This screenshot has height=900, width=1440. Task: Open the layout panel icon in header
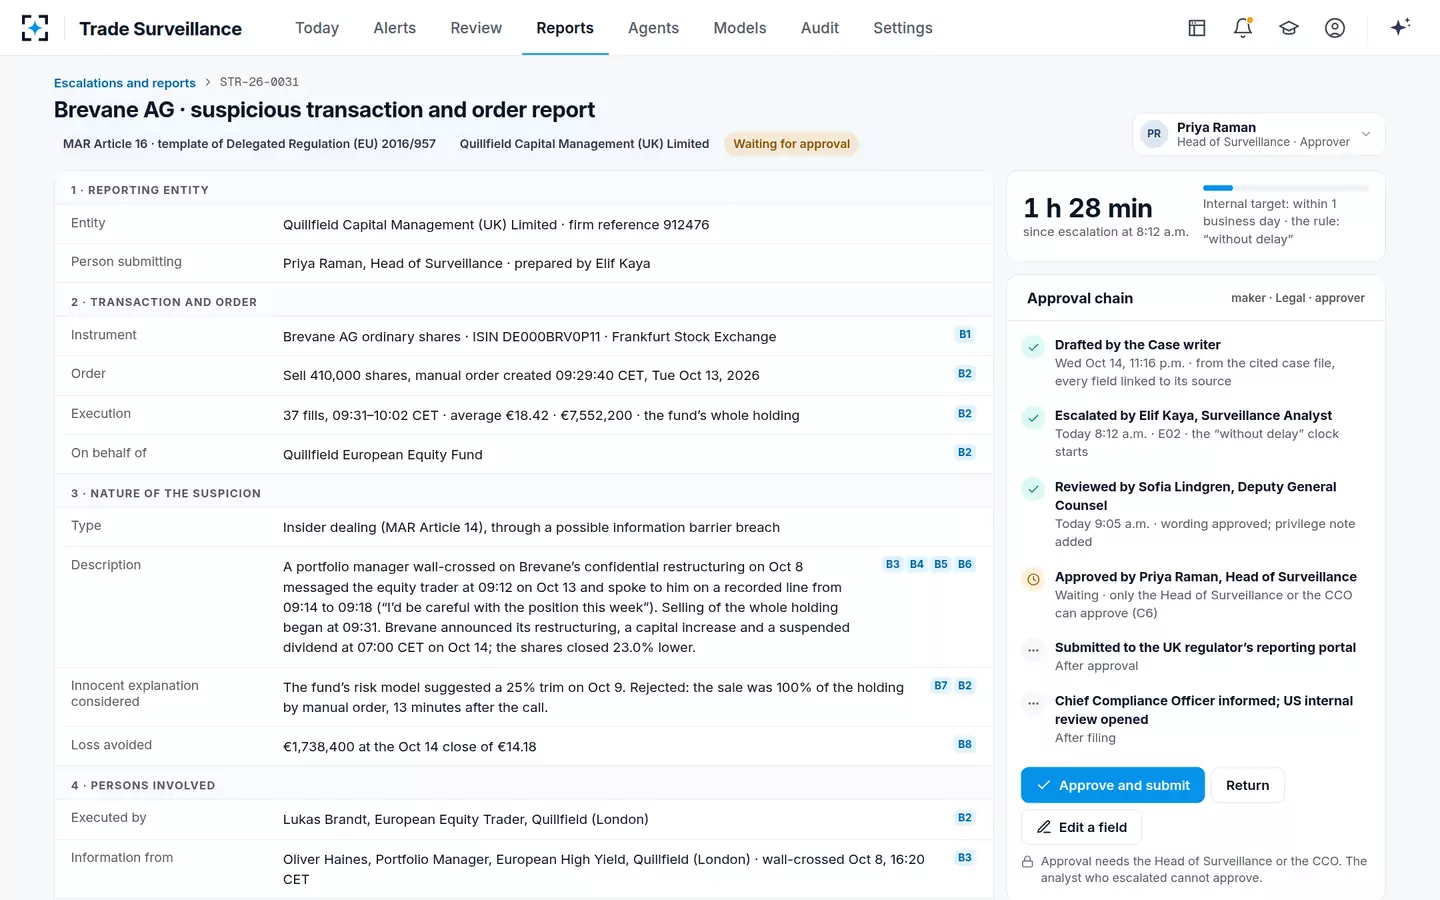click(x=1197, y=28)
